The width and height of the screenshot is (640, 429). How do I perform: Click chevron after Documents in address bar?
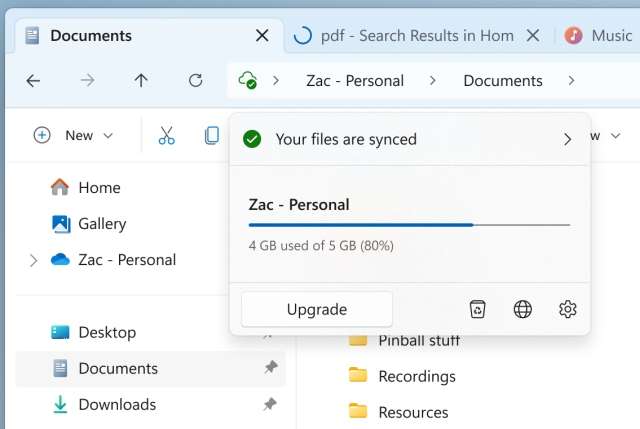pyautogui.click(x=571, y=80)
